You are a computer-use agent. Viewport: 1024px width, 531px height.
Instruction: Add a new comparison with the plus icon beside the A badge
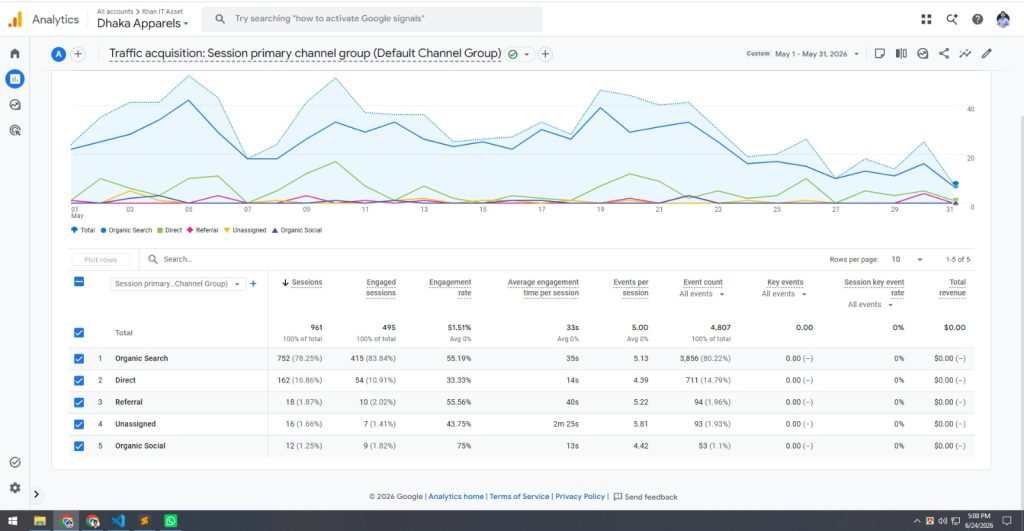(78, 54)
